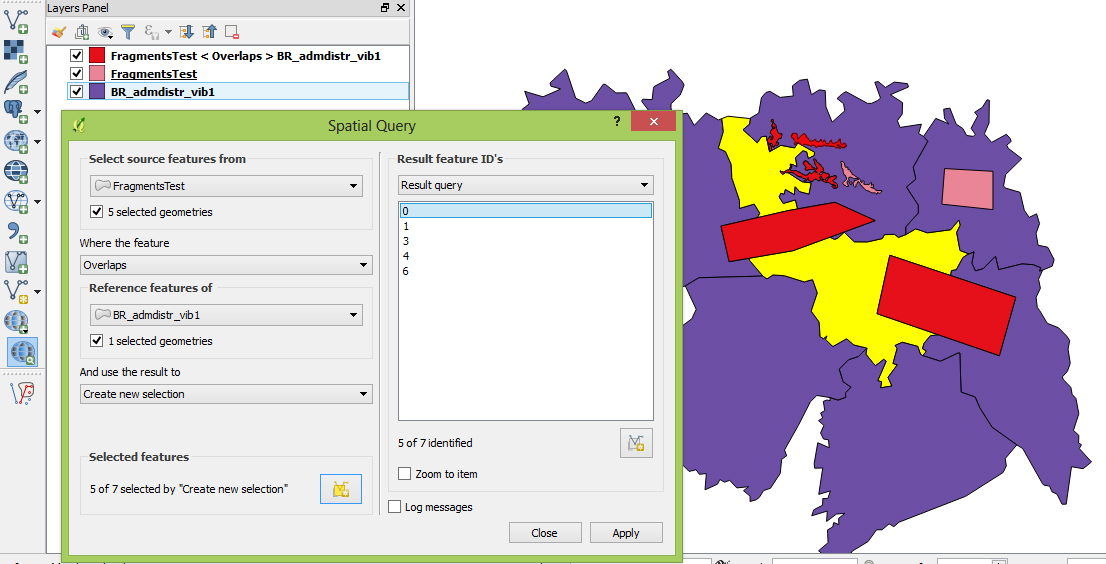Click the Add Group icon in Layers Panel
This screenshot has width=1106, height=564.
[x=83, y=32]
